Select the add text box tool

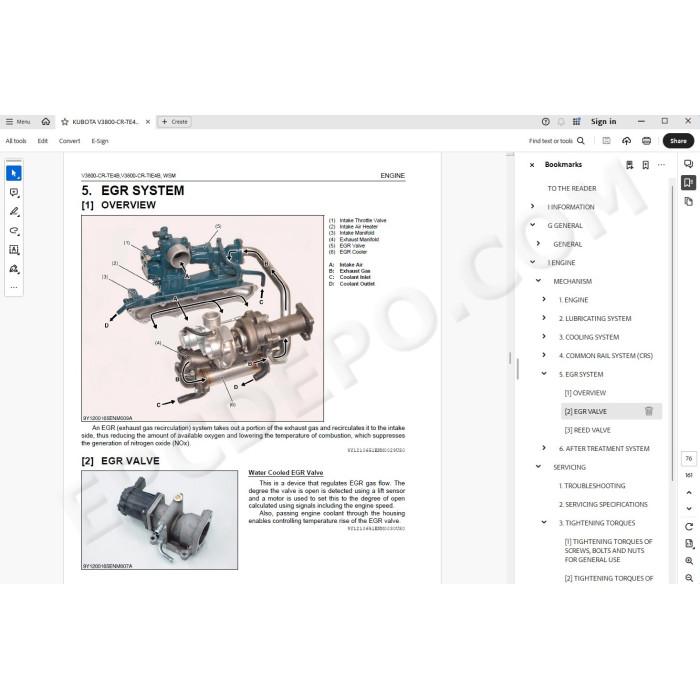tap(14, 250)
